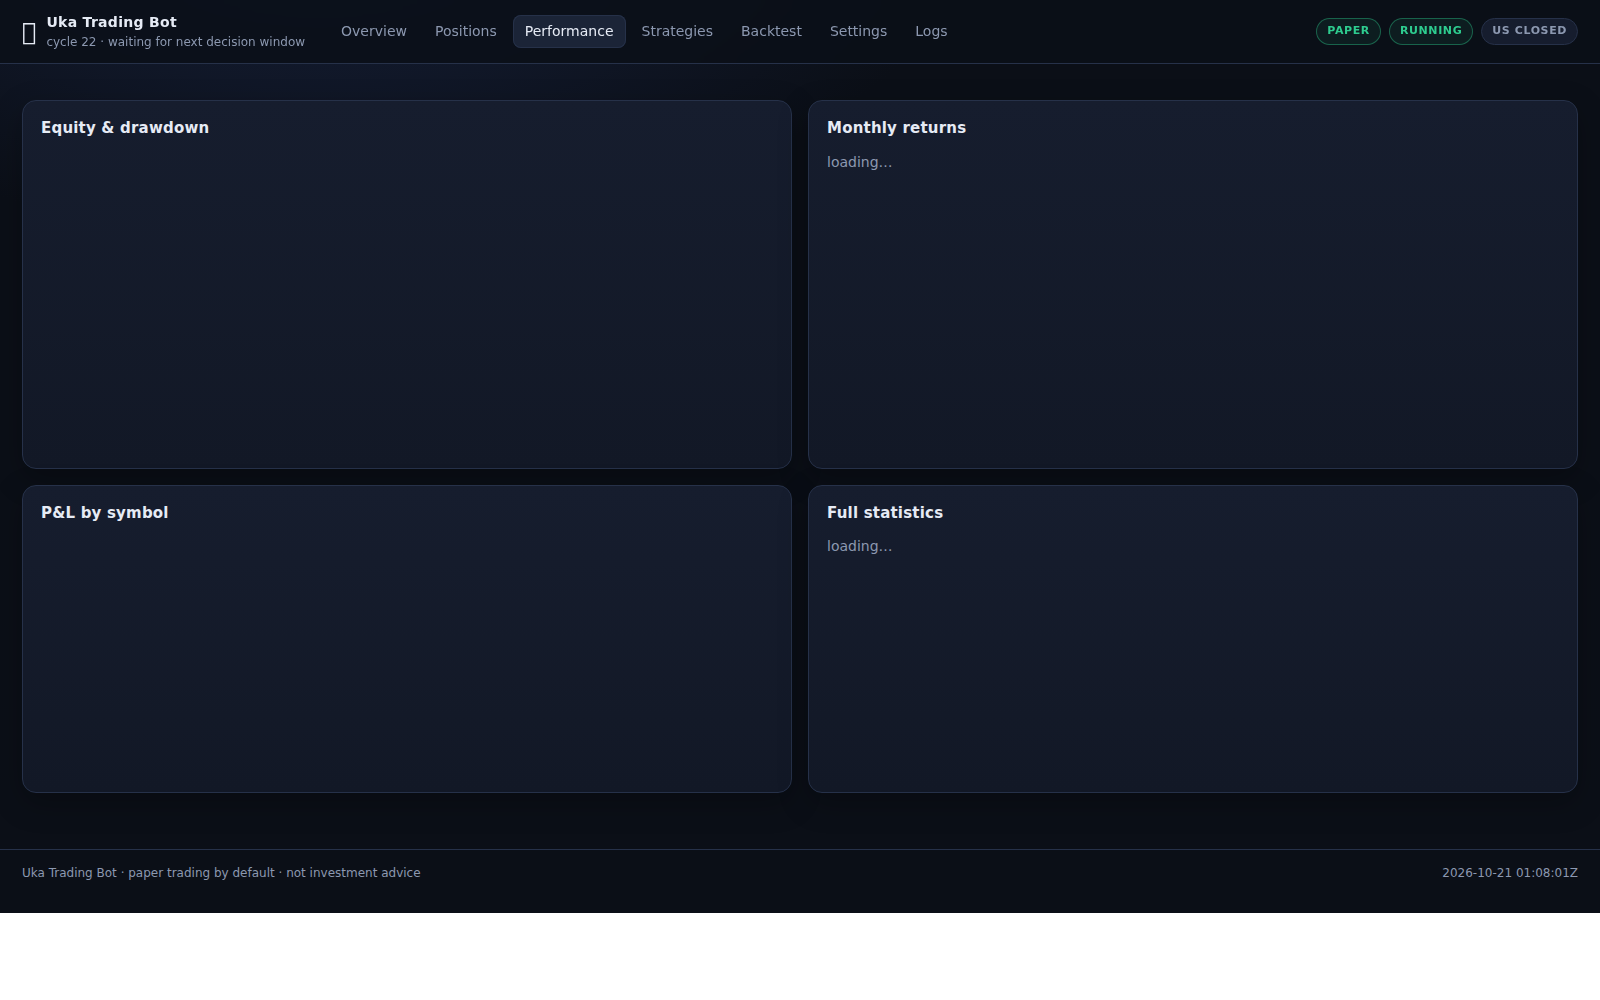Click loading text under Monthly returns
The height and width of the screenshot is (1000, 1600).
coord(859,162)
